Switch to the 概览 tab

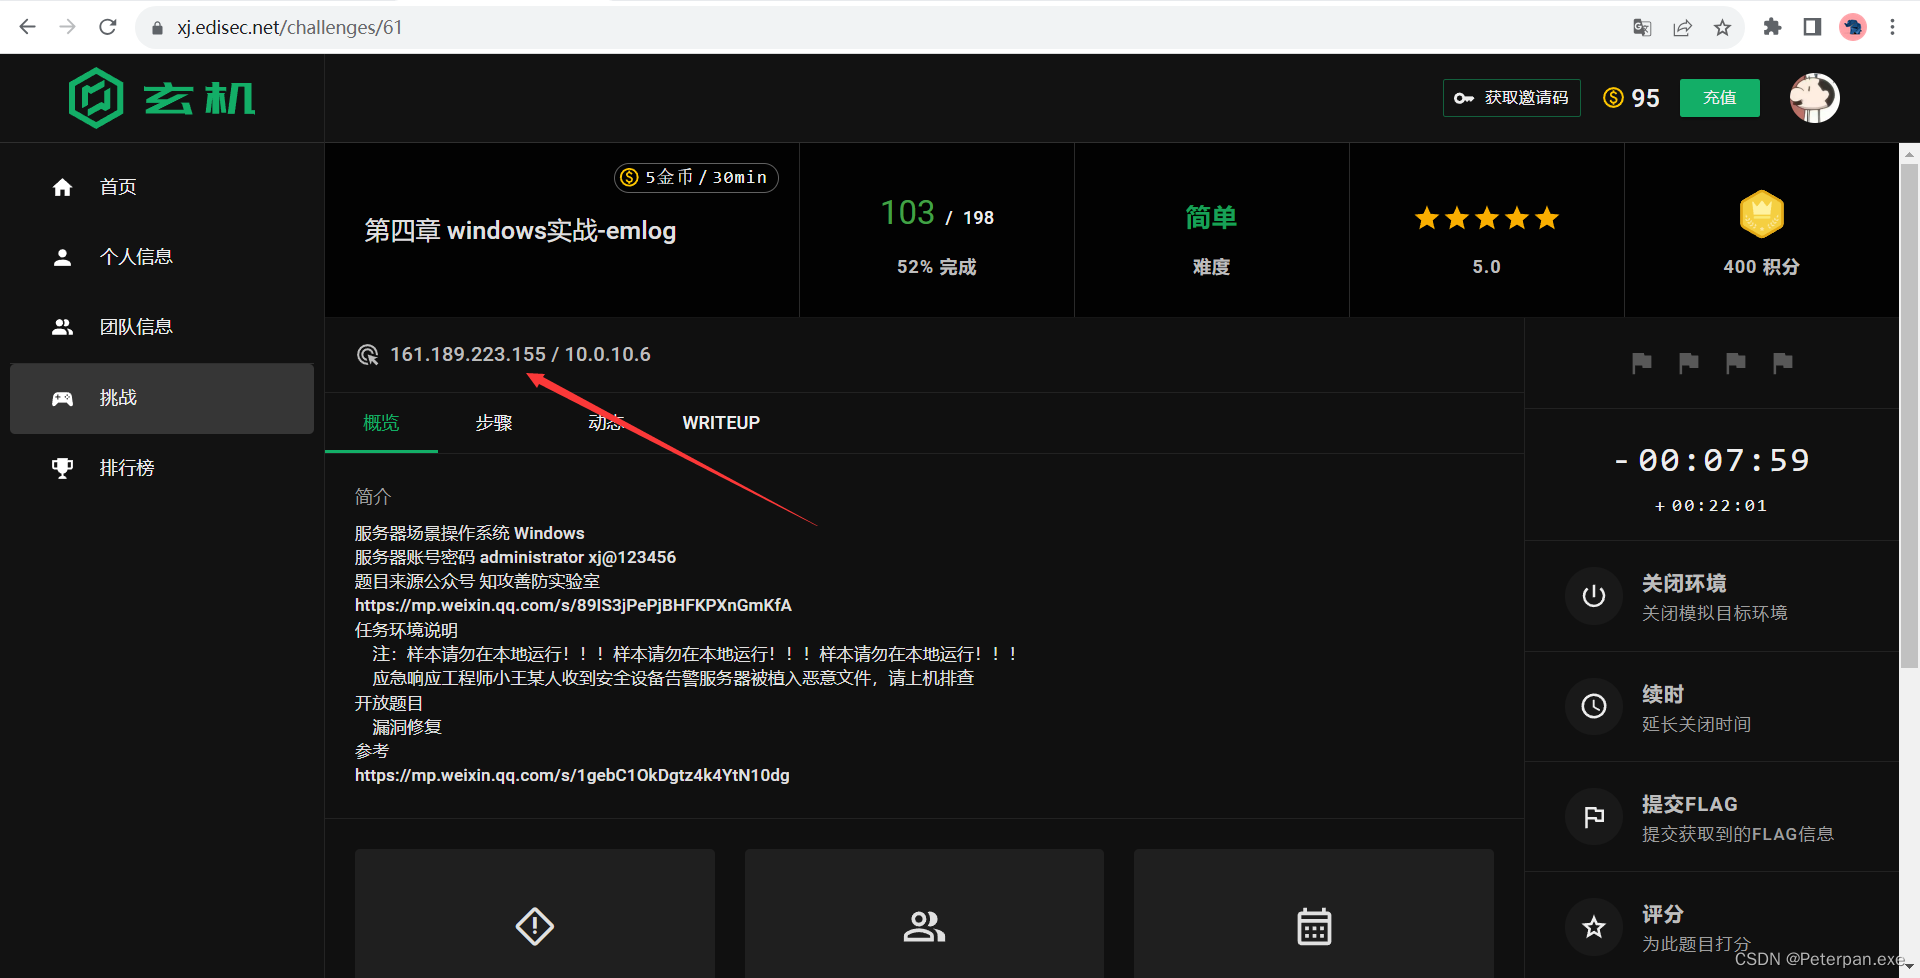point(381,423)
